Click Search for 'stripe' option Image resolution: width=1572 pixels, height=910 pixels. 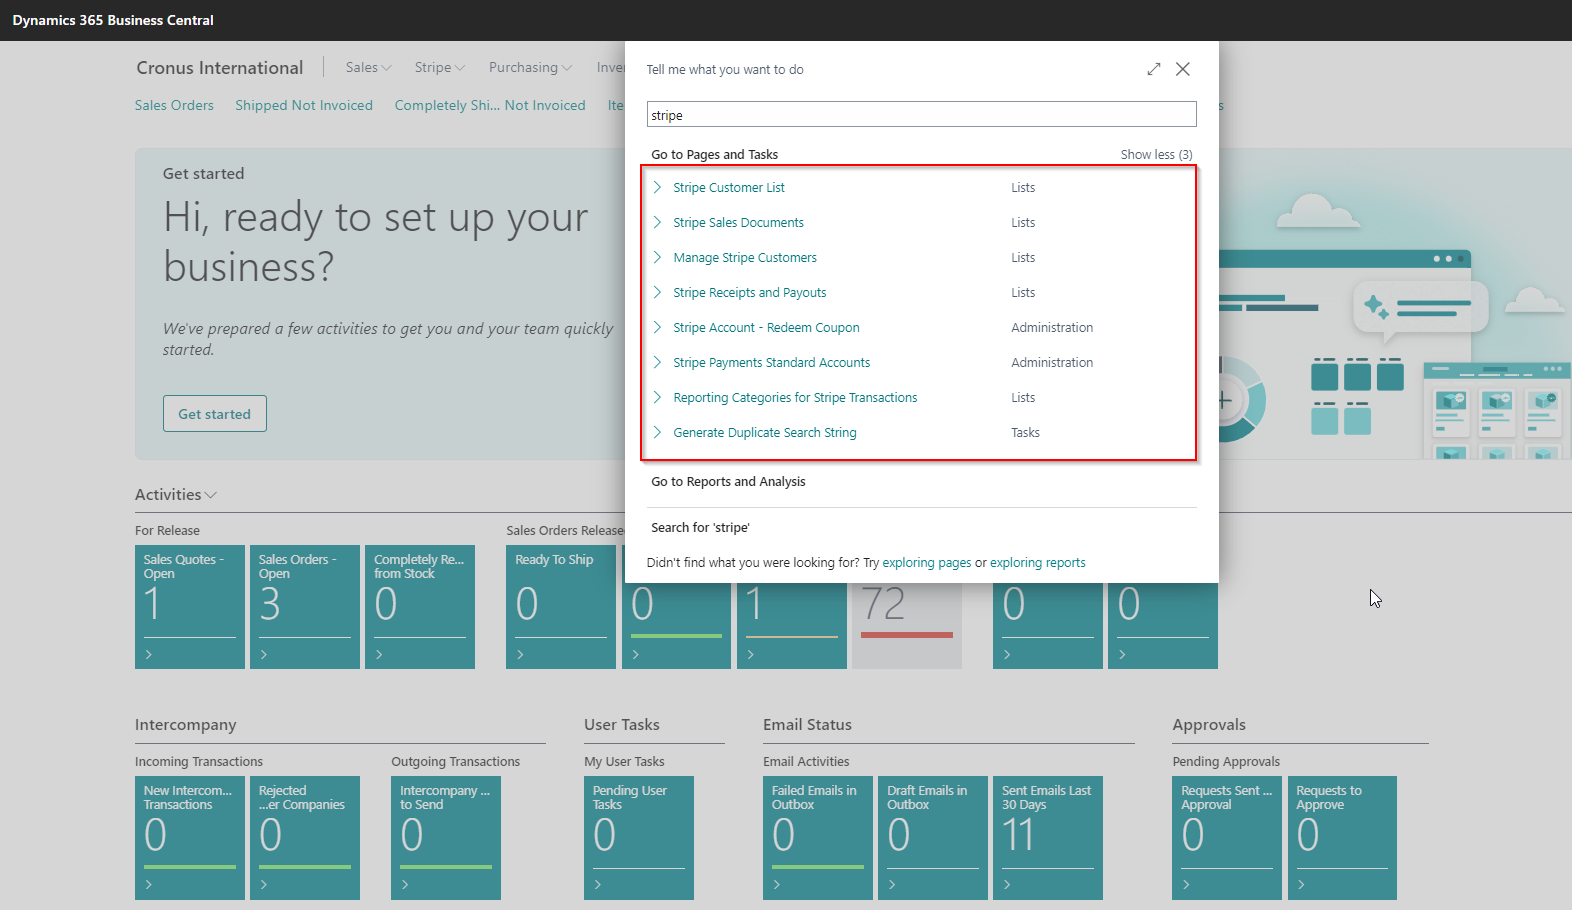click(700, 527)
